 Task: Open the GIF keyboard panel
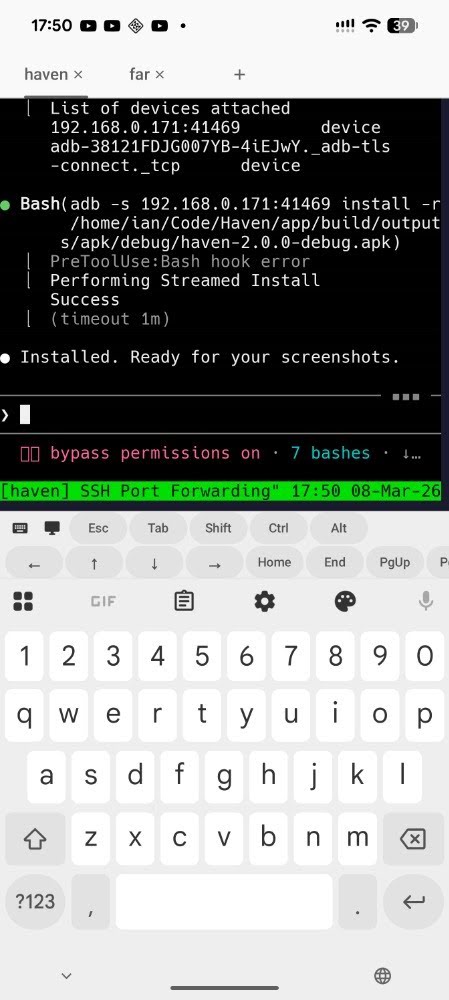(x=103, y=601)
